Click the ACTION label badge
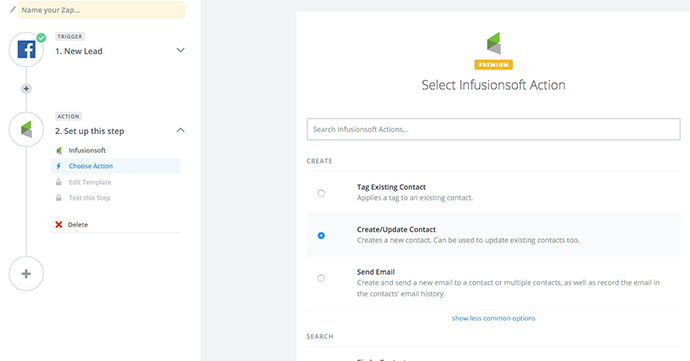This screenshot has height=361, width=690. click(x=68, y=116)
